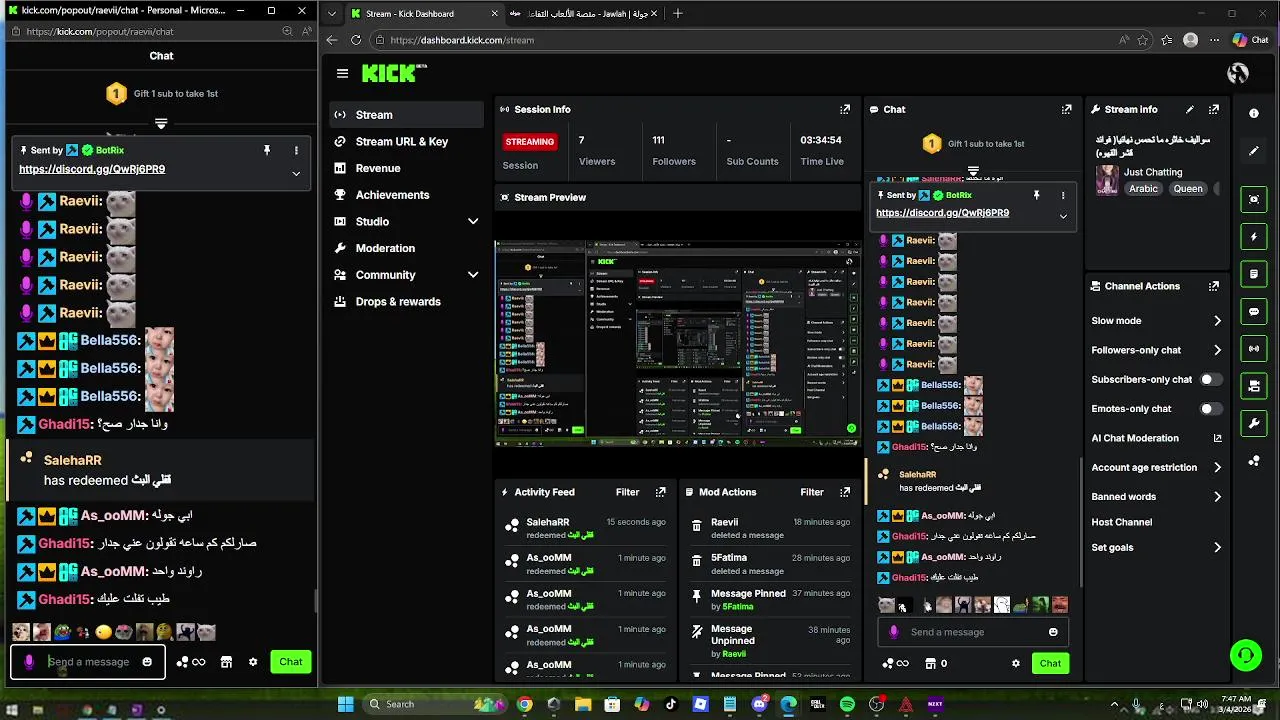
Task: Open the Stream page in sidebar
Action: point(406,115)
